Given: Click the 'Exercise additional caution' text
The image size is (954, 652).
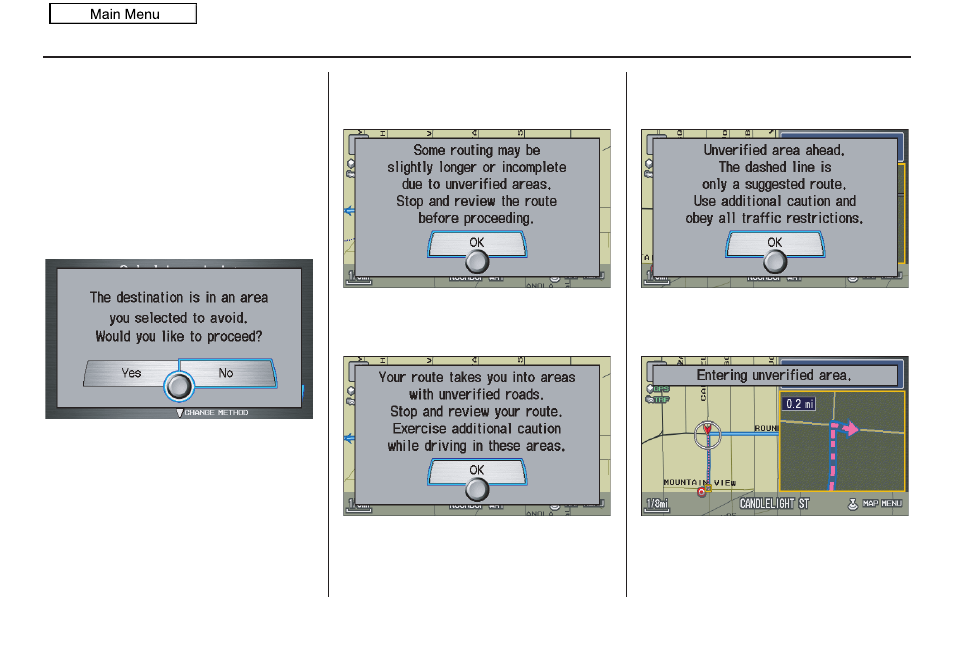Looking at the screenshot, I should click(x=476, y=429).
